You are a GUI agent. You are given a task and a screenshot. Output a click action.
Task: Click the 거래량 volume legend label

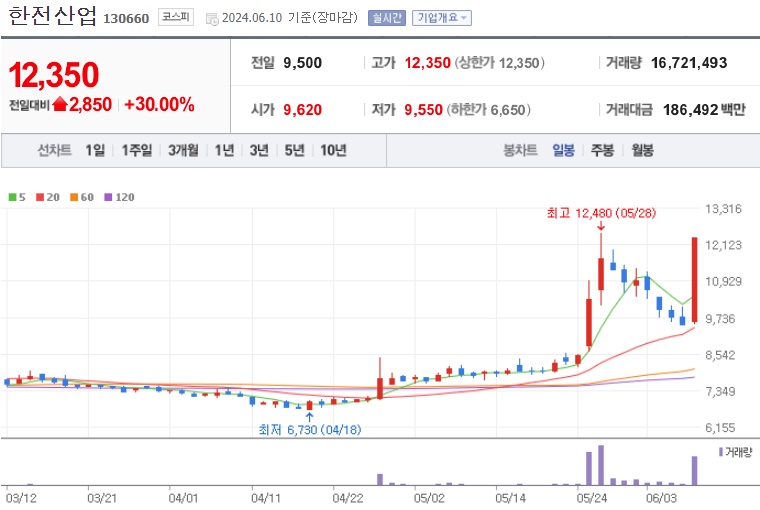click(x=735, y=452)
